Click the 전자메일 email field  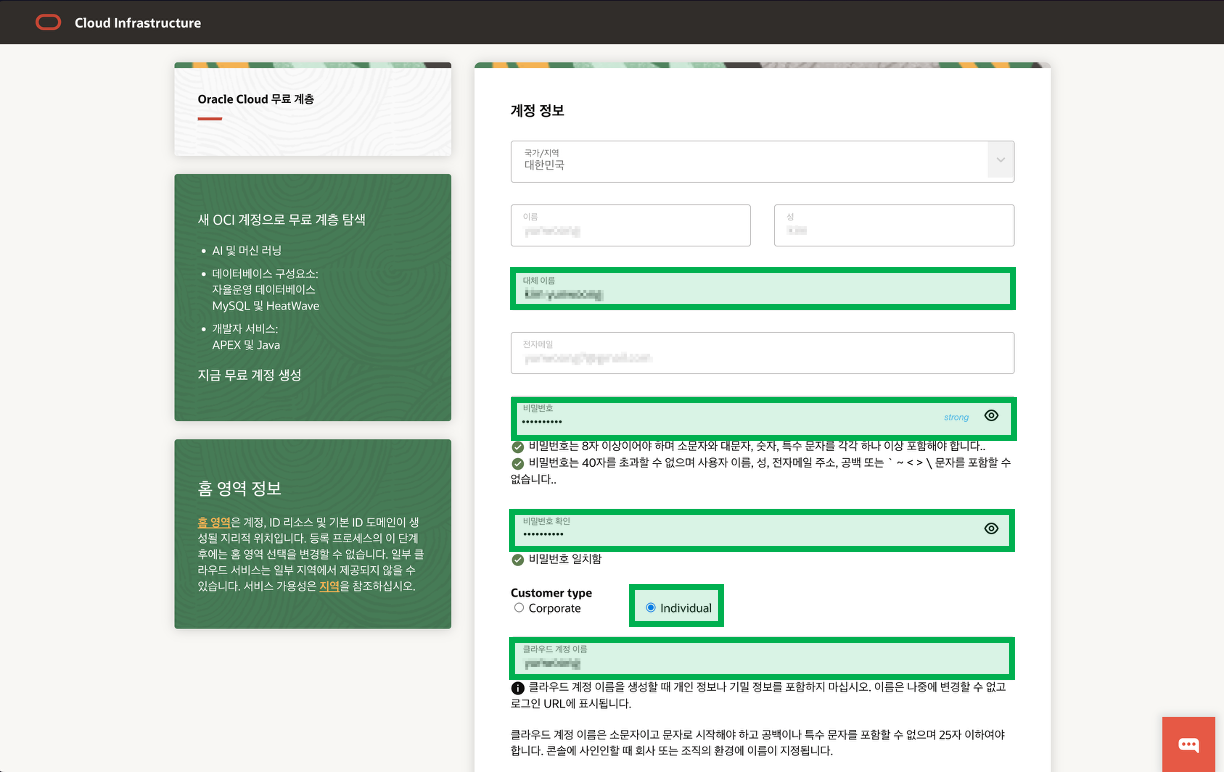(762, 353)
